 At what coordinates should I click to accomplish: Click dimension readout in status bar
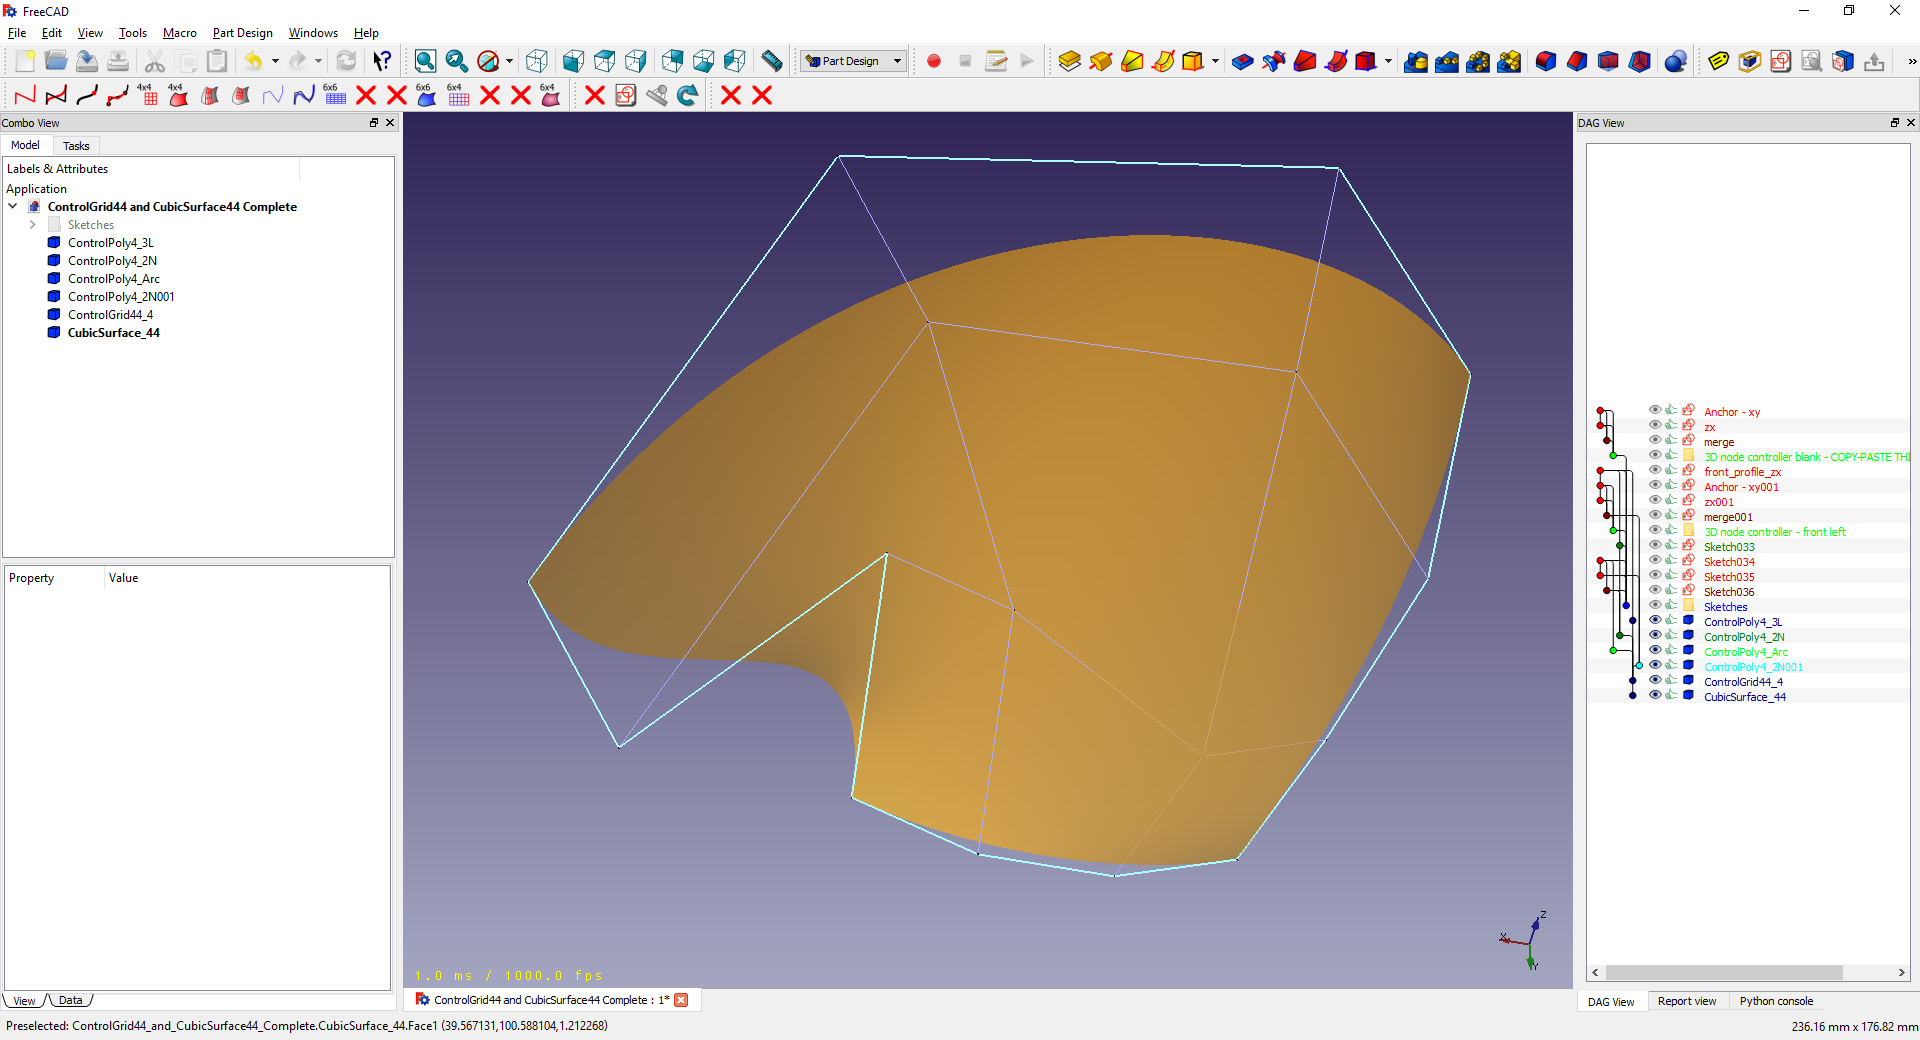(1853, 1026)
